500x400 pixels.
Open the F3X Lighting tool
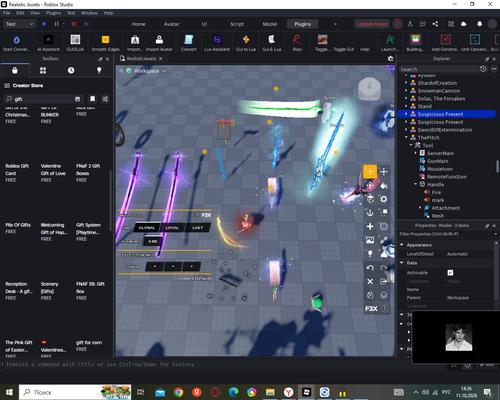pos(370,254)
